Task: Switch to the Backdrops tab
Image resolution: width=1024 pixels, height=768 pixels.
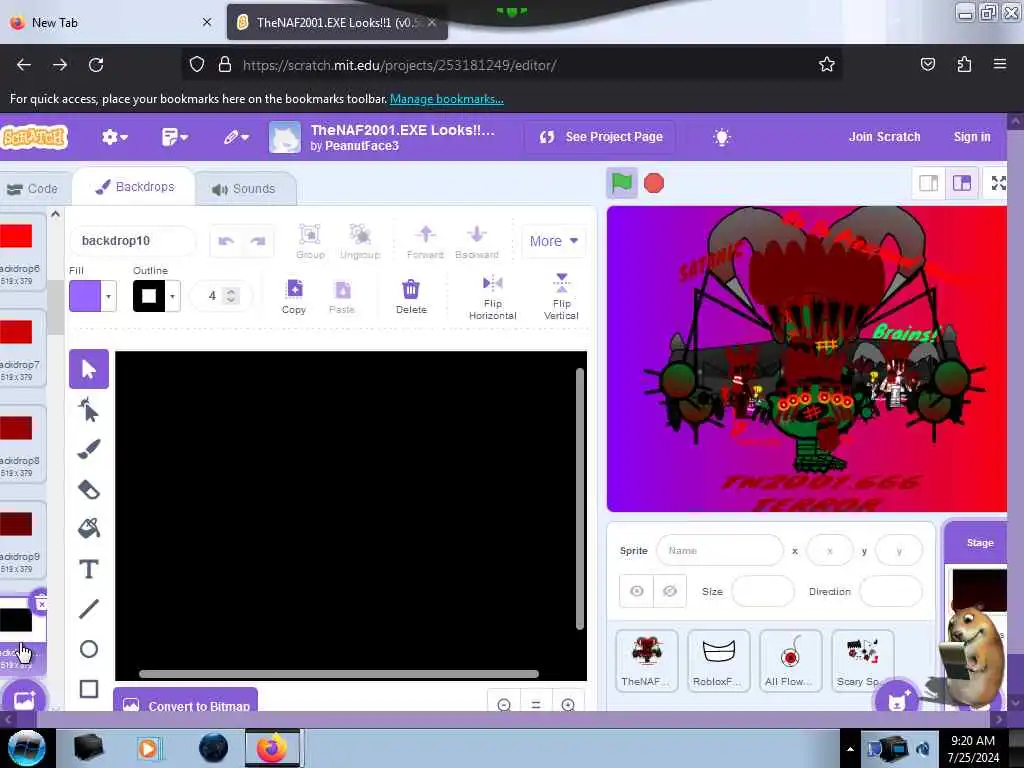Action: click(x=135, y=187)
